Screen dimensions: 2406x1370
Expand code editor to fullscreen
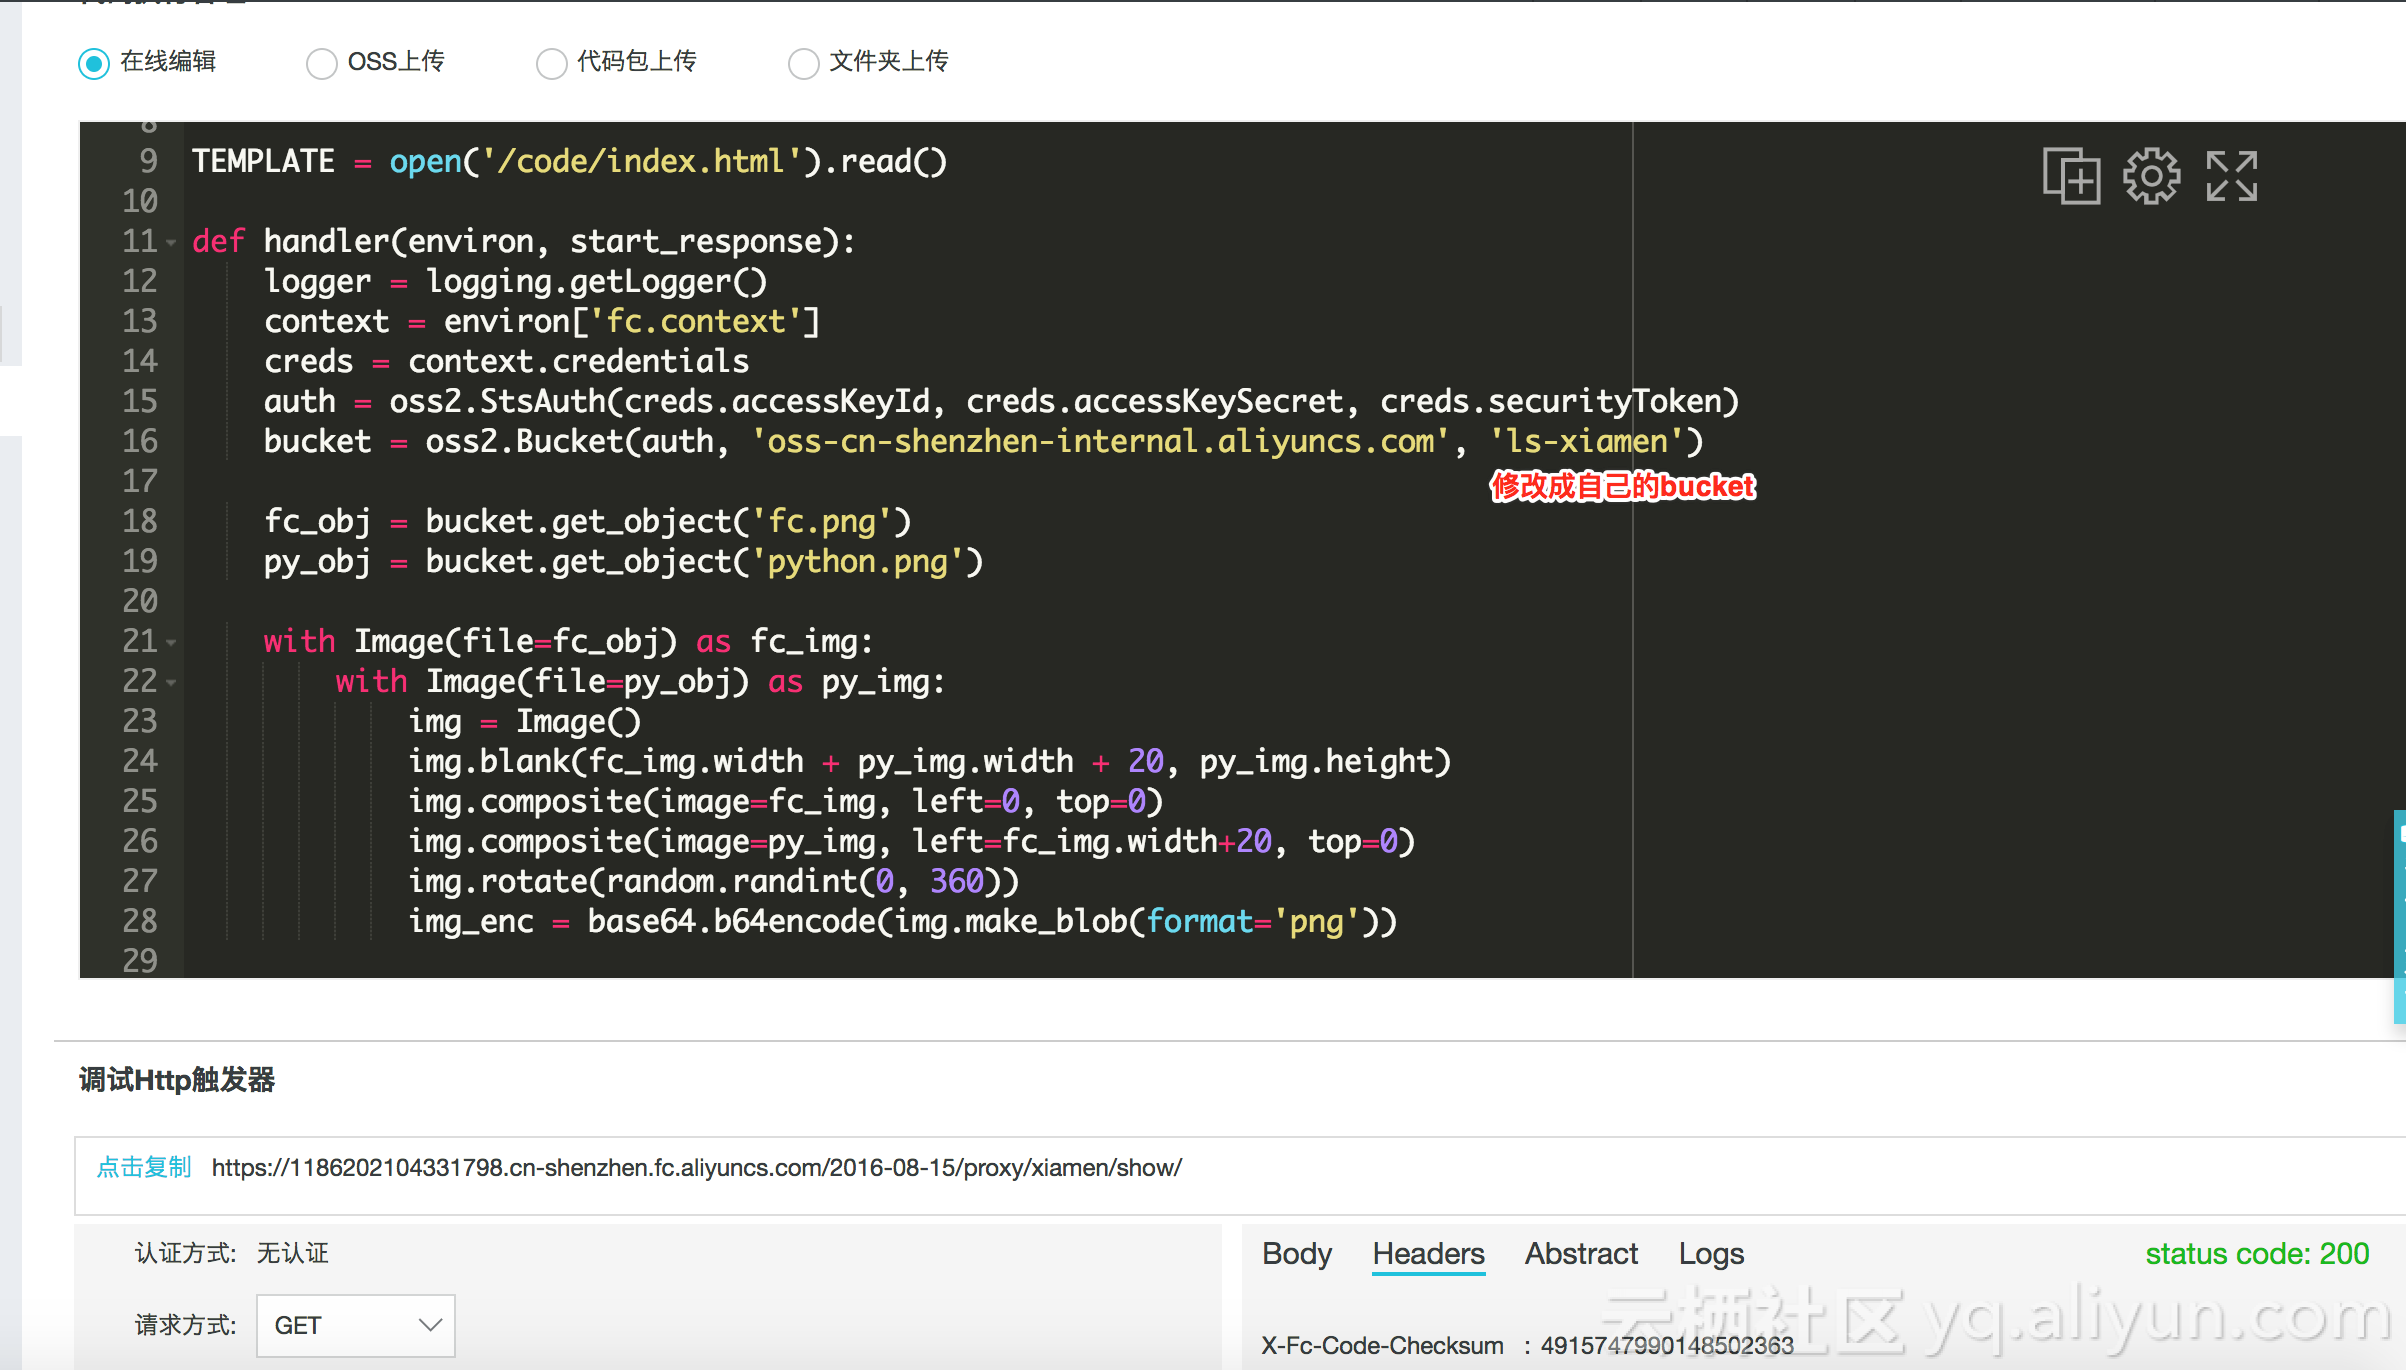(2231, 177)
